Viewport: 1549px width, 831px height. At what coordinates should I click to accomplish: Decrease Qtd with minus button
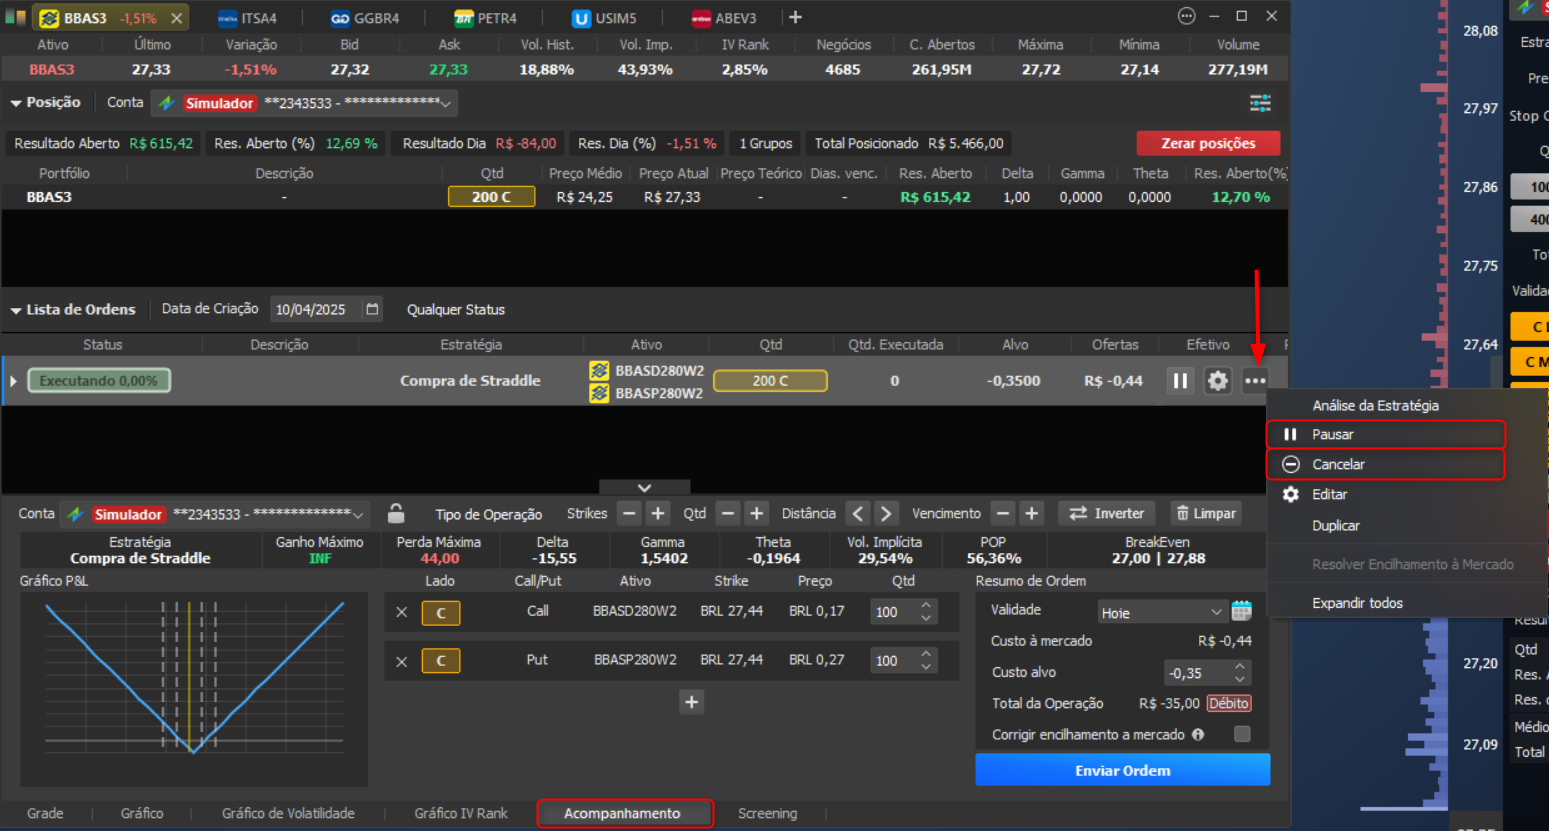click(x=728, y=513)
